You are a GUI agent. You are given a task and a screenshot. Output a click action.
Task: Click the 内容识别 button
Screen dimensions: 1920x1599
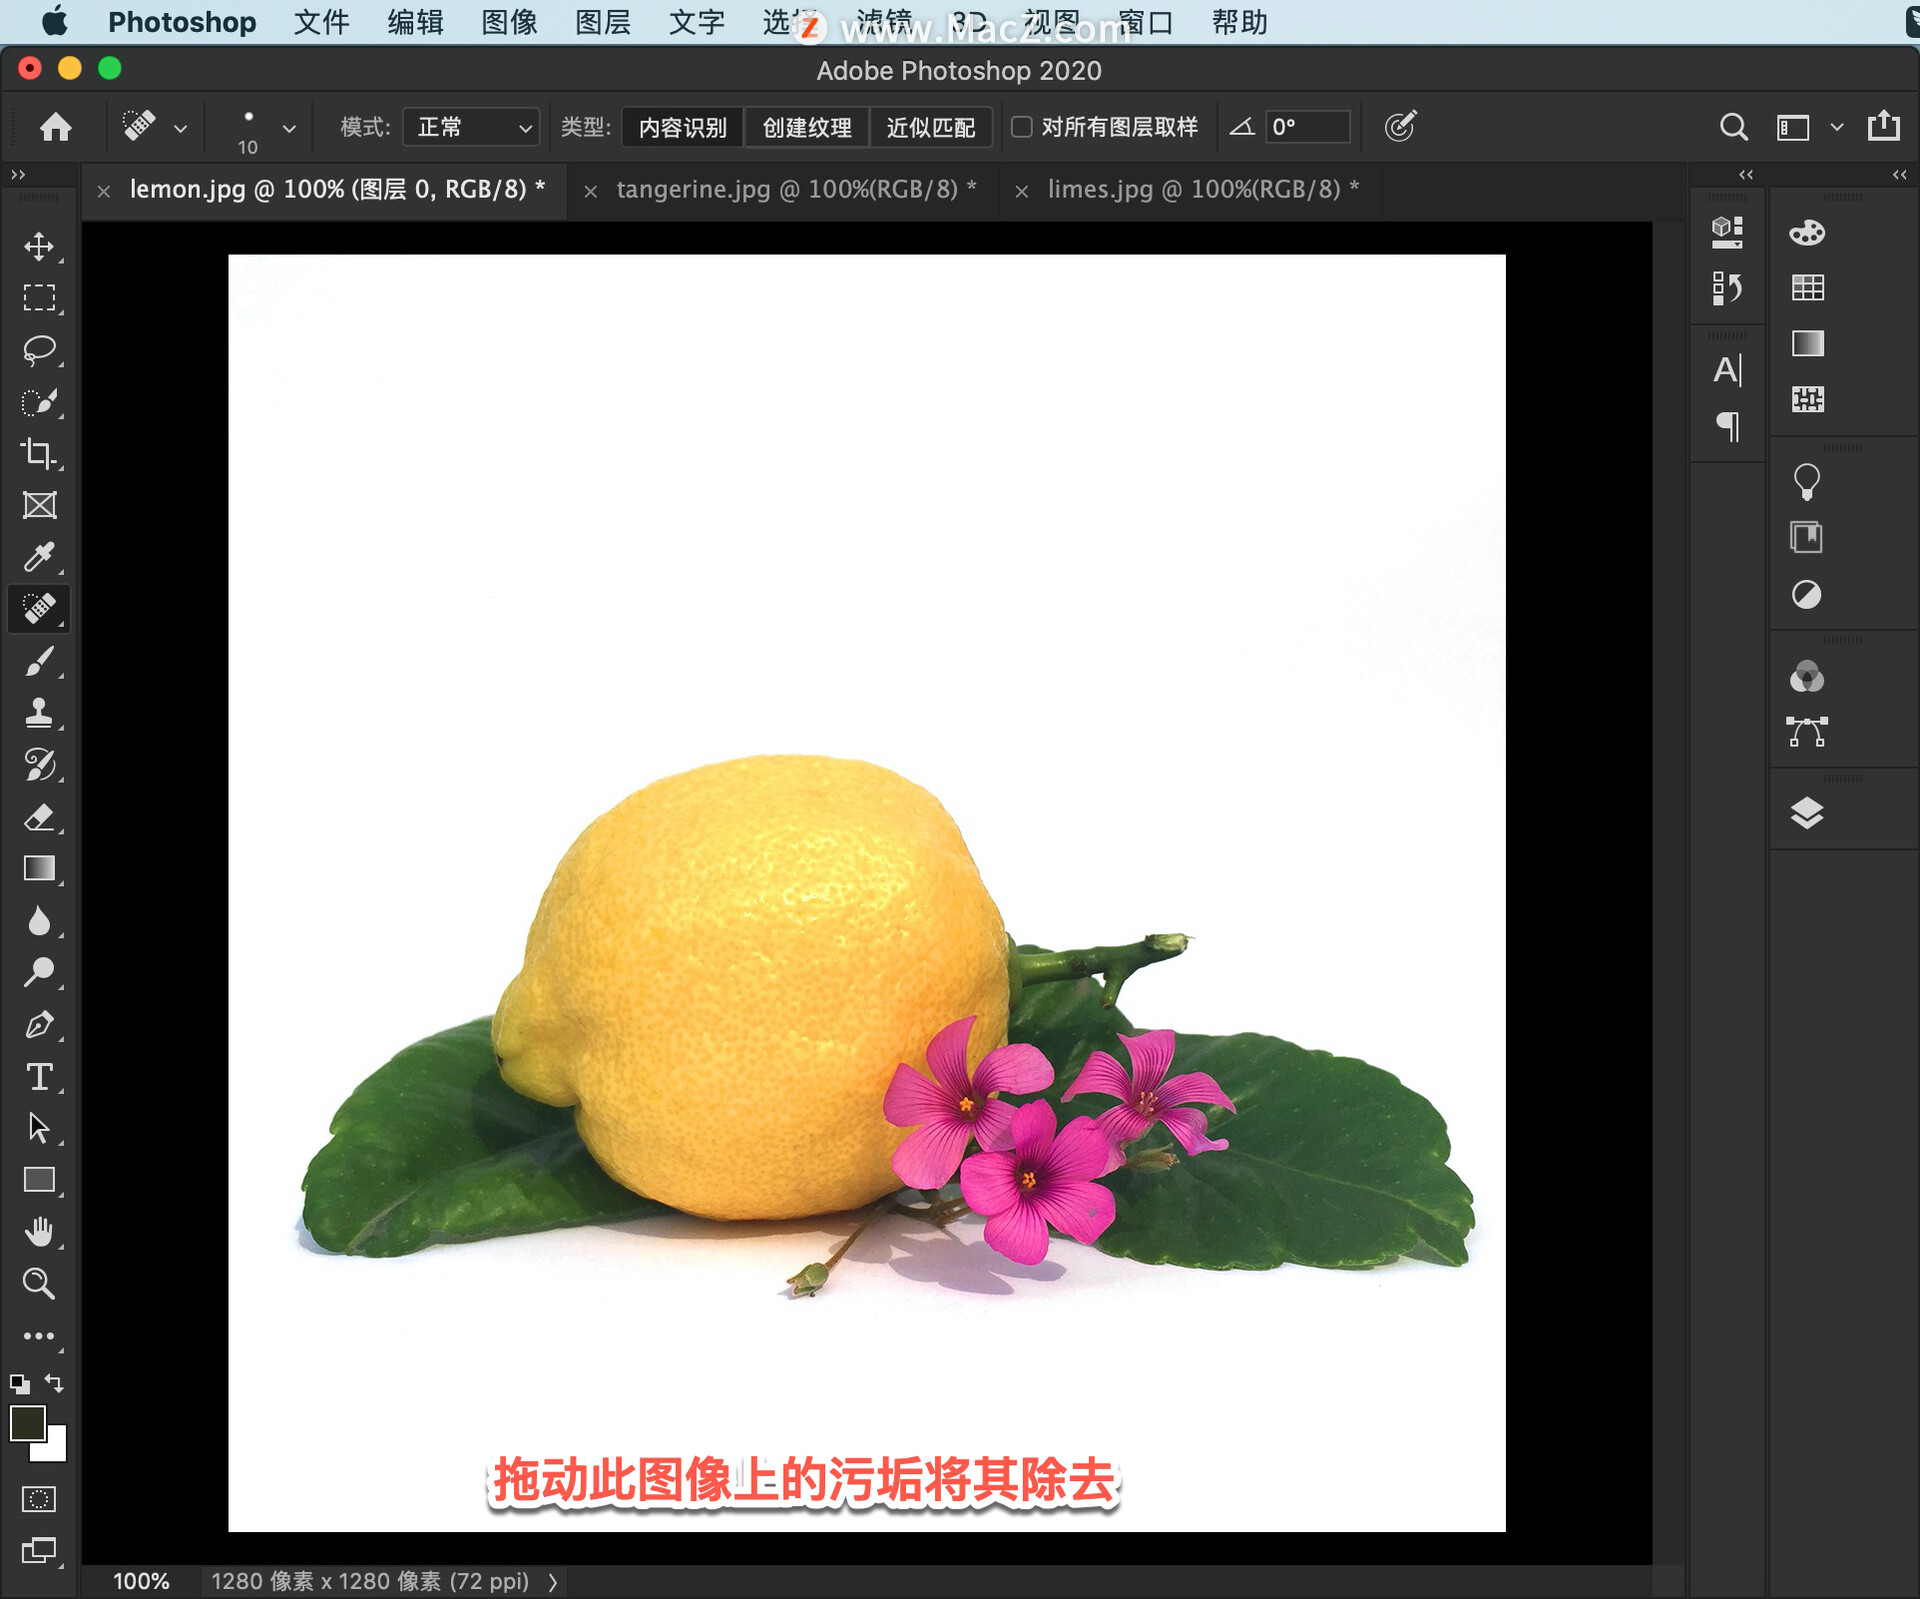tap(681, 127)
